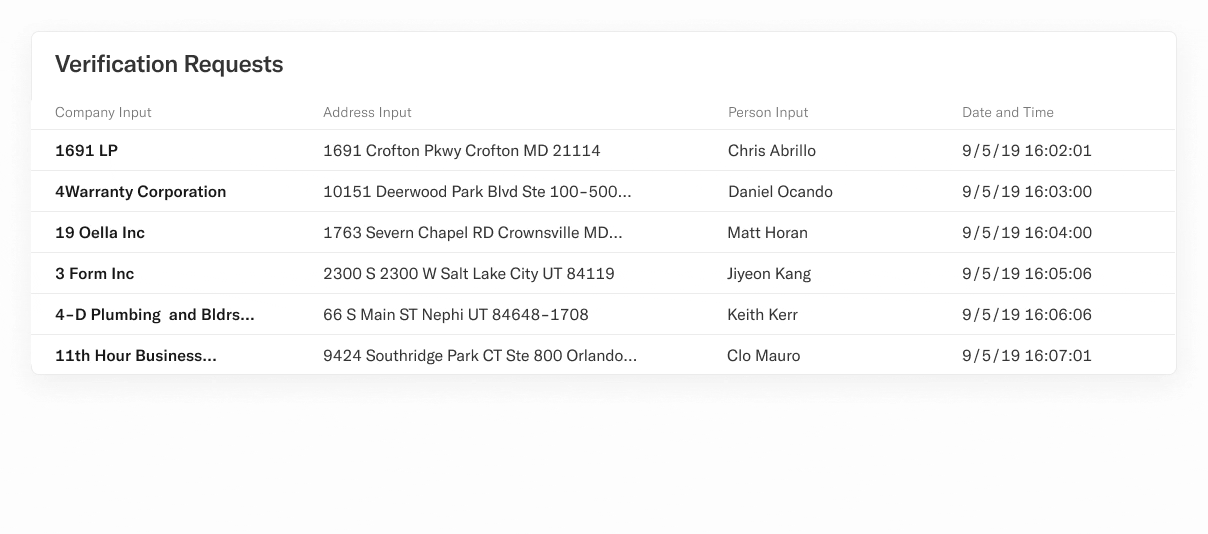Click the timestamp 9/5/19 16:06:06
Viewport: 1208px width, 534px height.
pyautogui.click(x=1027, y=315)
